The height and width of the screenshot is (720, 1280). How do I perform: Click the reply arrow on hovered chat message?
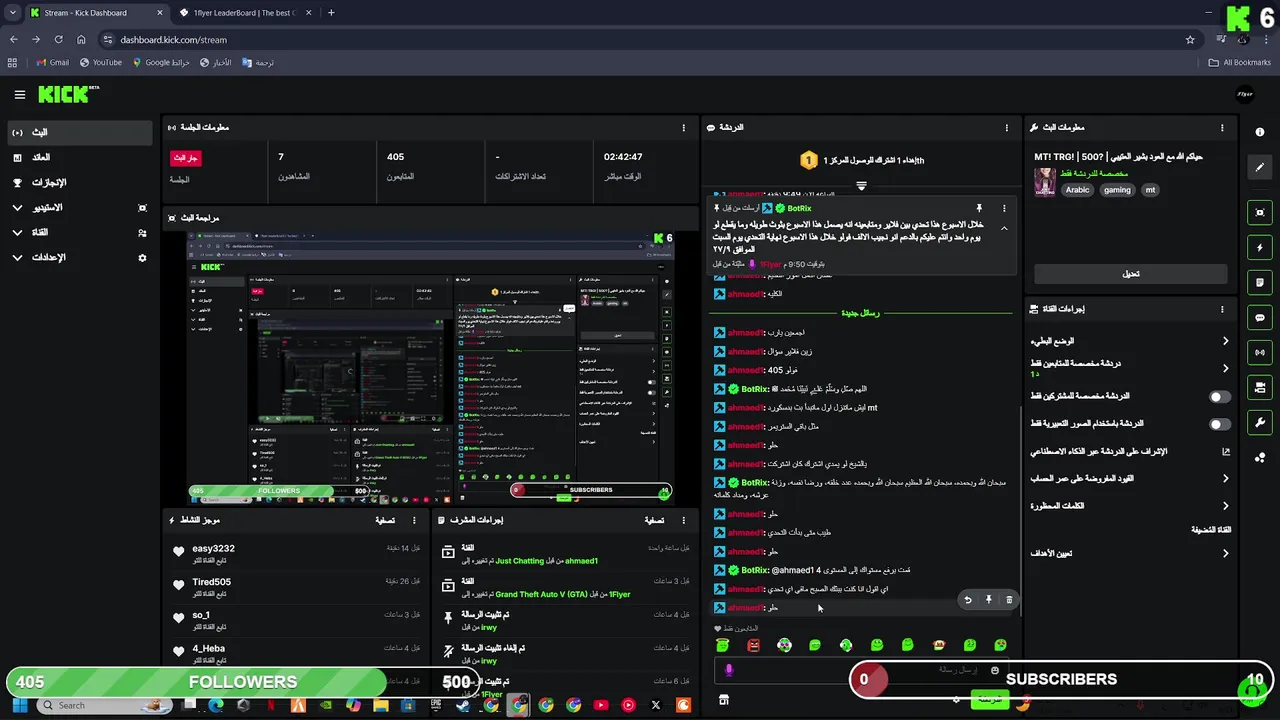(967, 600)
